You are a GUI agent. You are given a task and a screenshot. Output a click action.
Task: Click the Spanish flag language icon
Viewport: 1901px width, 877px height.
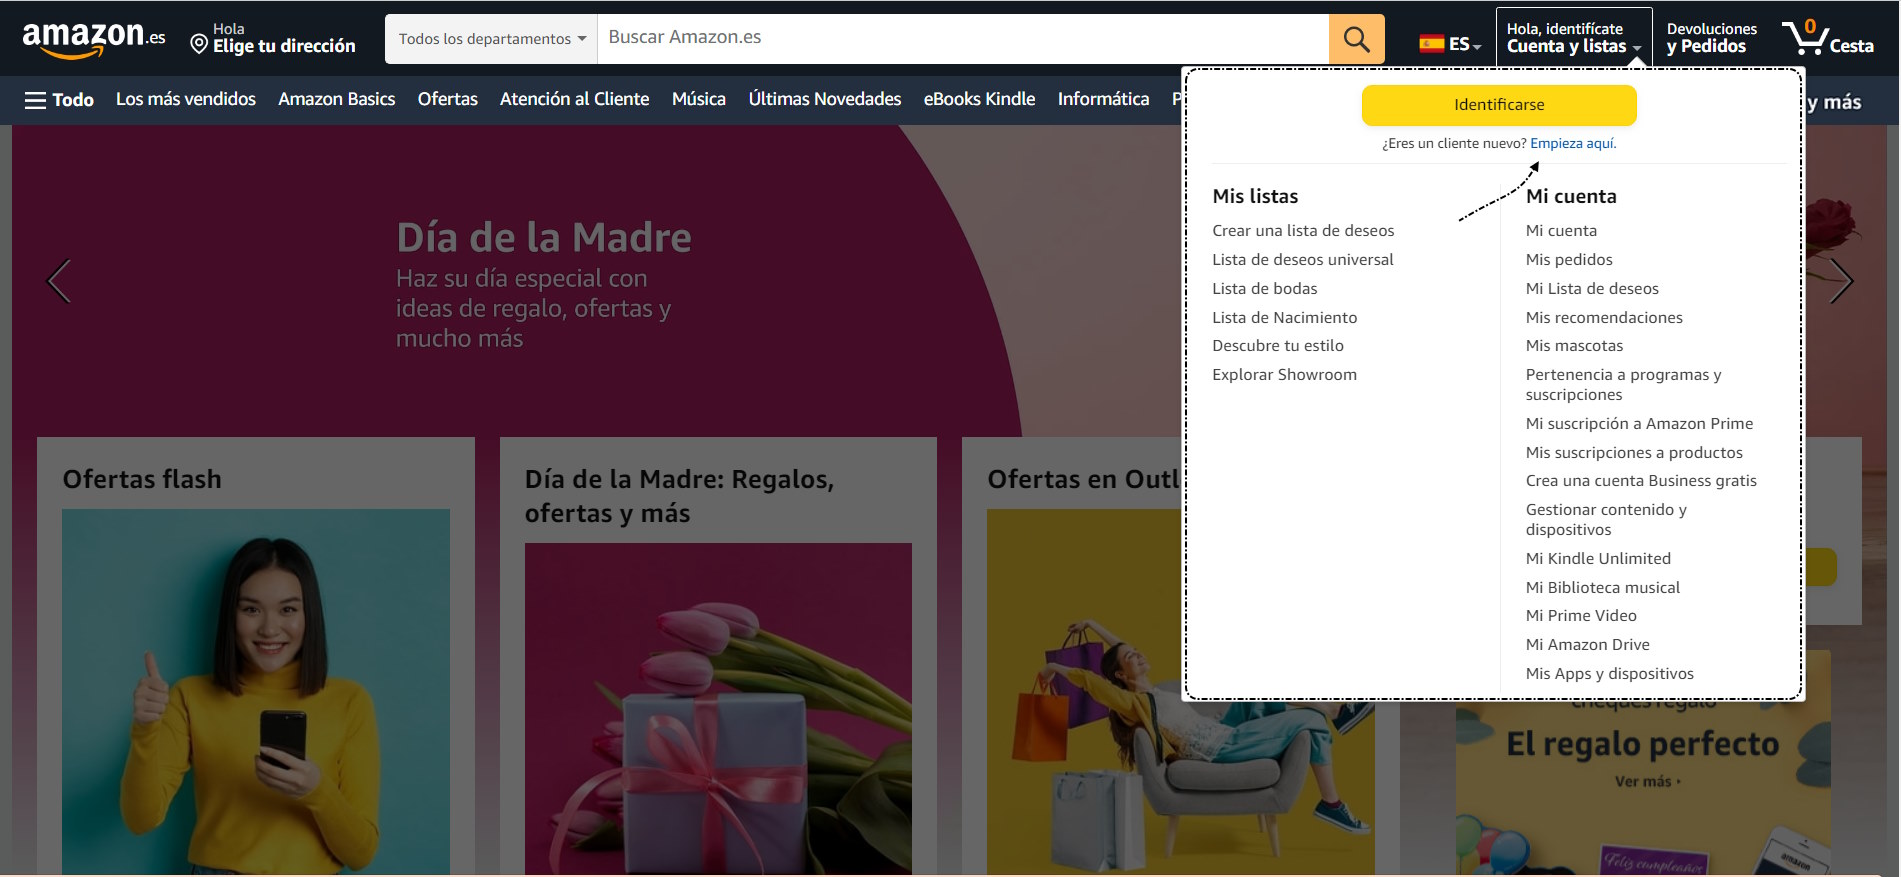point(1431,43)
